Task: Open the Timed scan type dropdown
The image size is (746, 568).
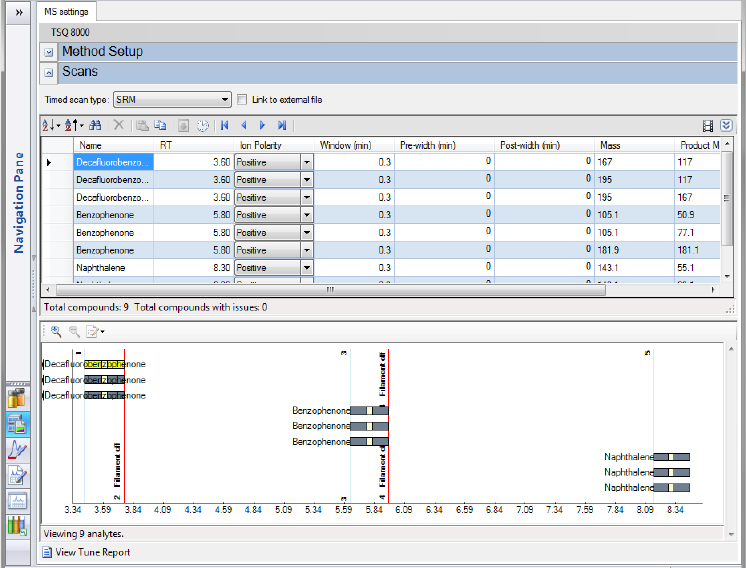Action: point(225,100)
